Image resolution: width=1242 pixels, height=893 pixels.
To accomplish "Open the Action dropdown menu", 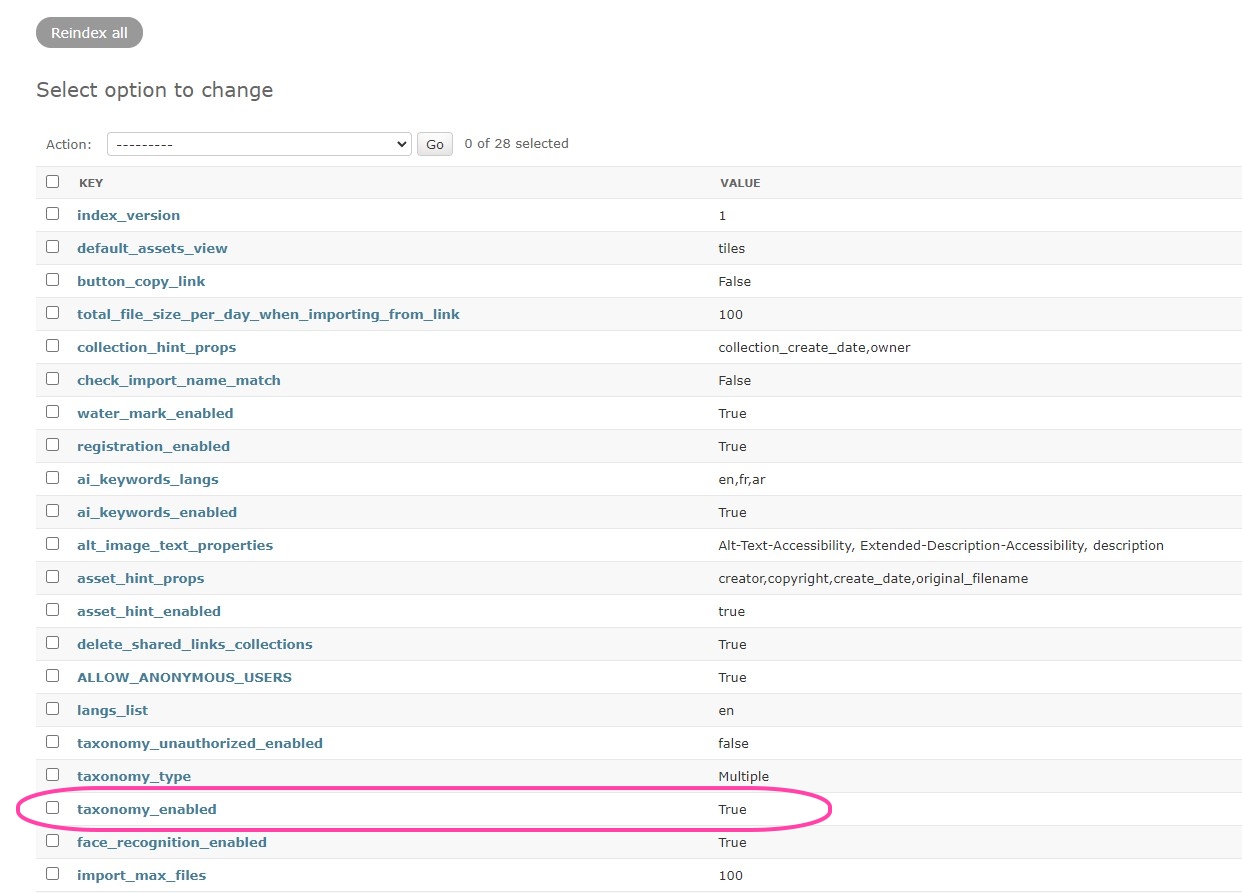I will (259, 144).
